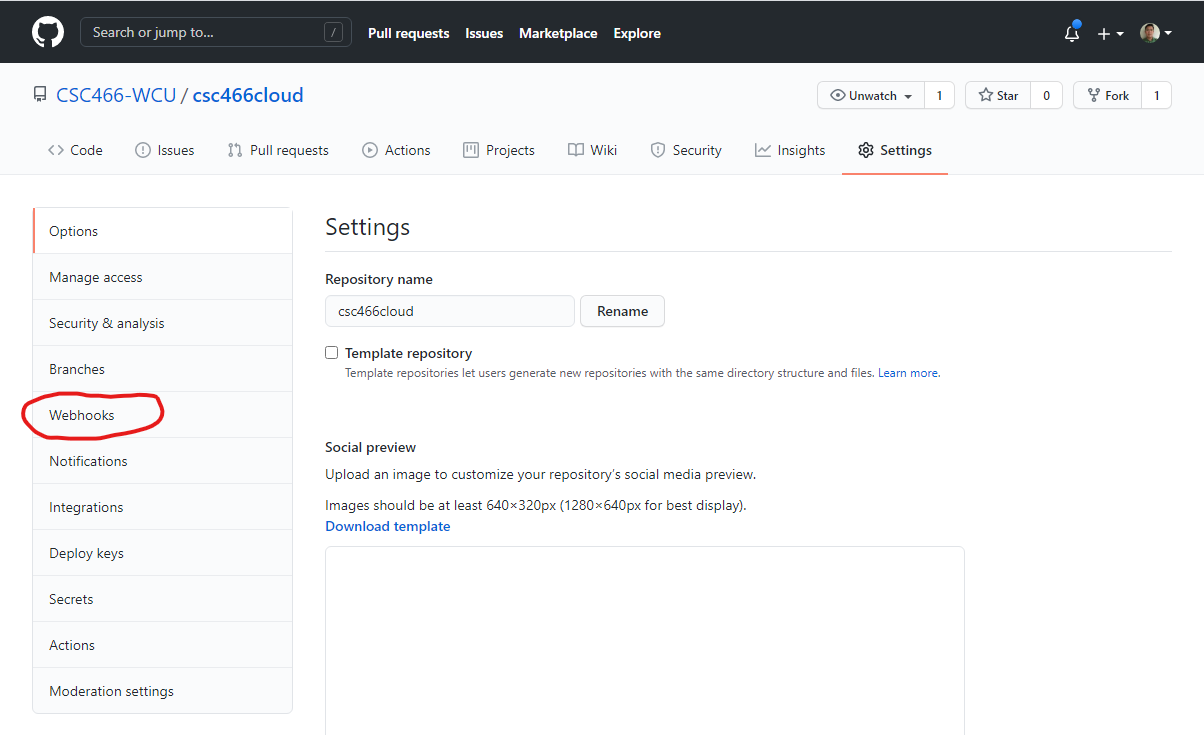Click the Star button on repository
Screen dimensions: 1204x735
(997, 96)
